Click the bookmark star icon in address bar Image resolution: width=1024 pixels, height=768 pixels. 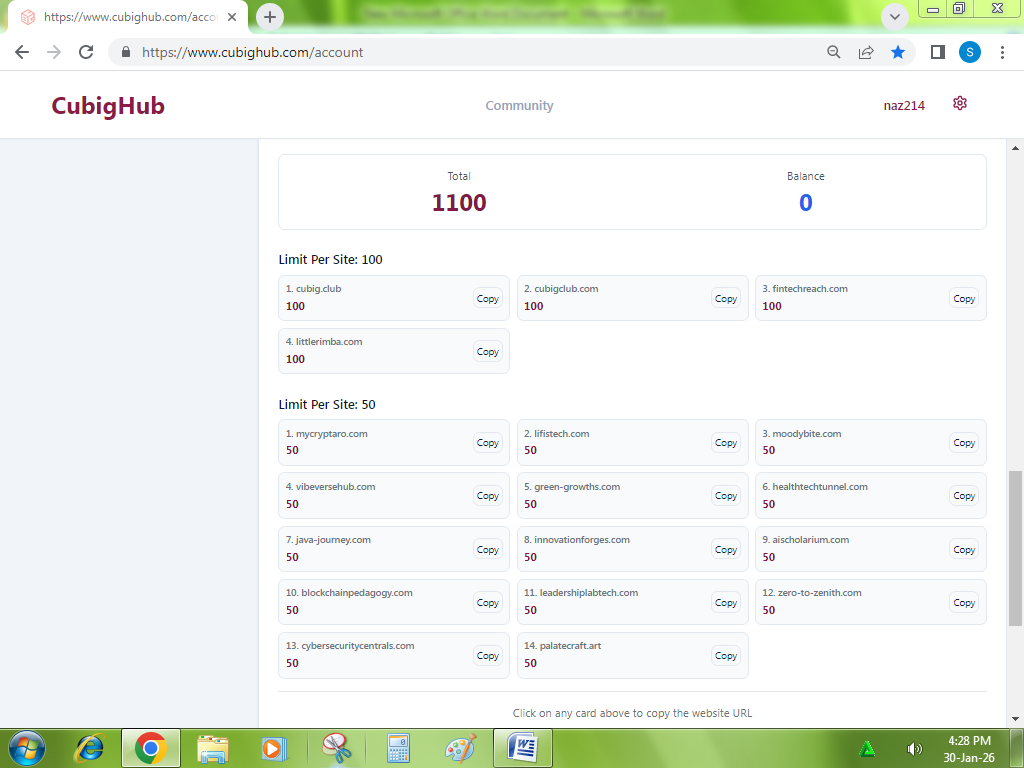coord(898,52)
